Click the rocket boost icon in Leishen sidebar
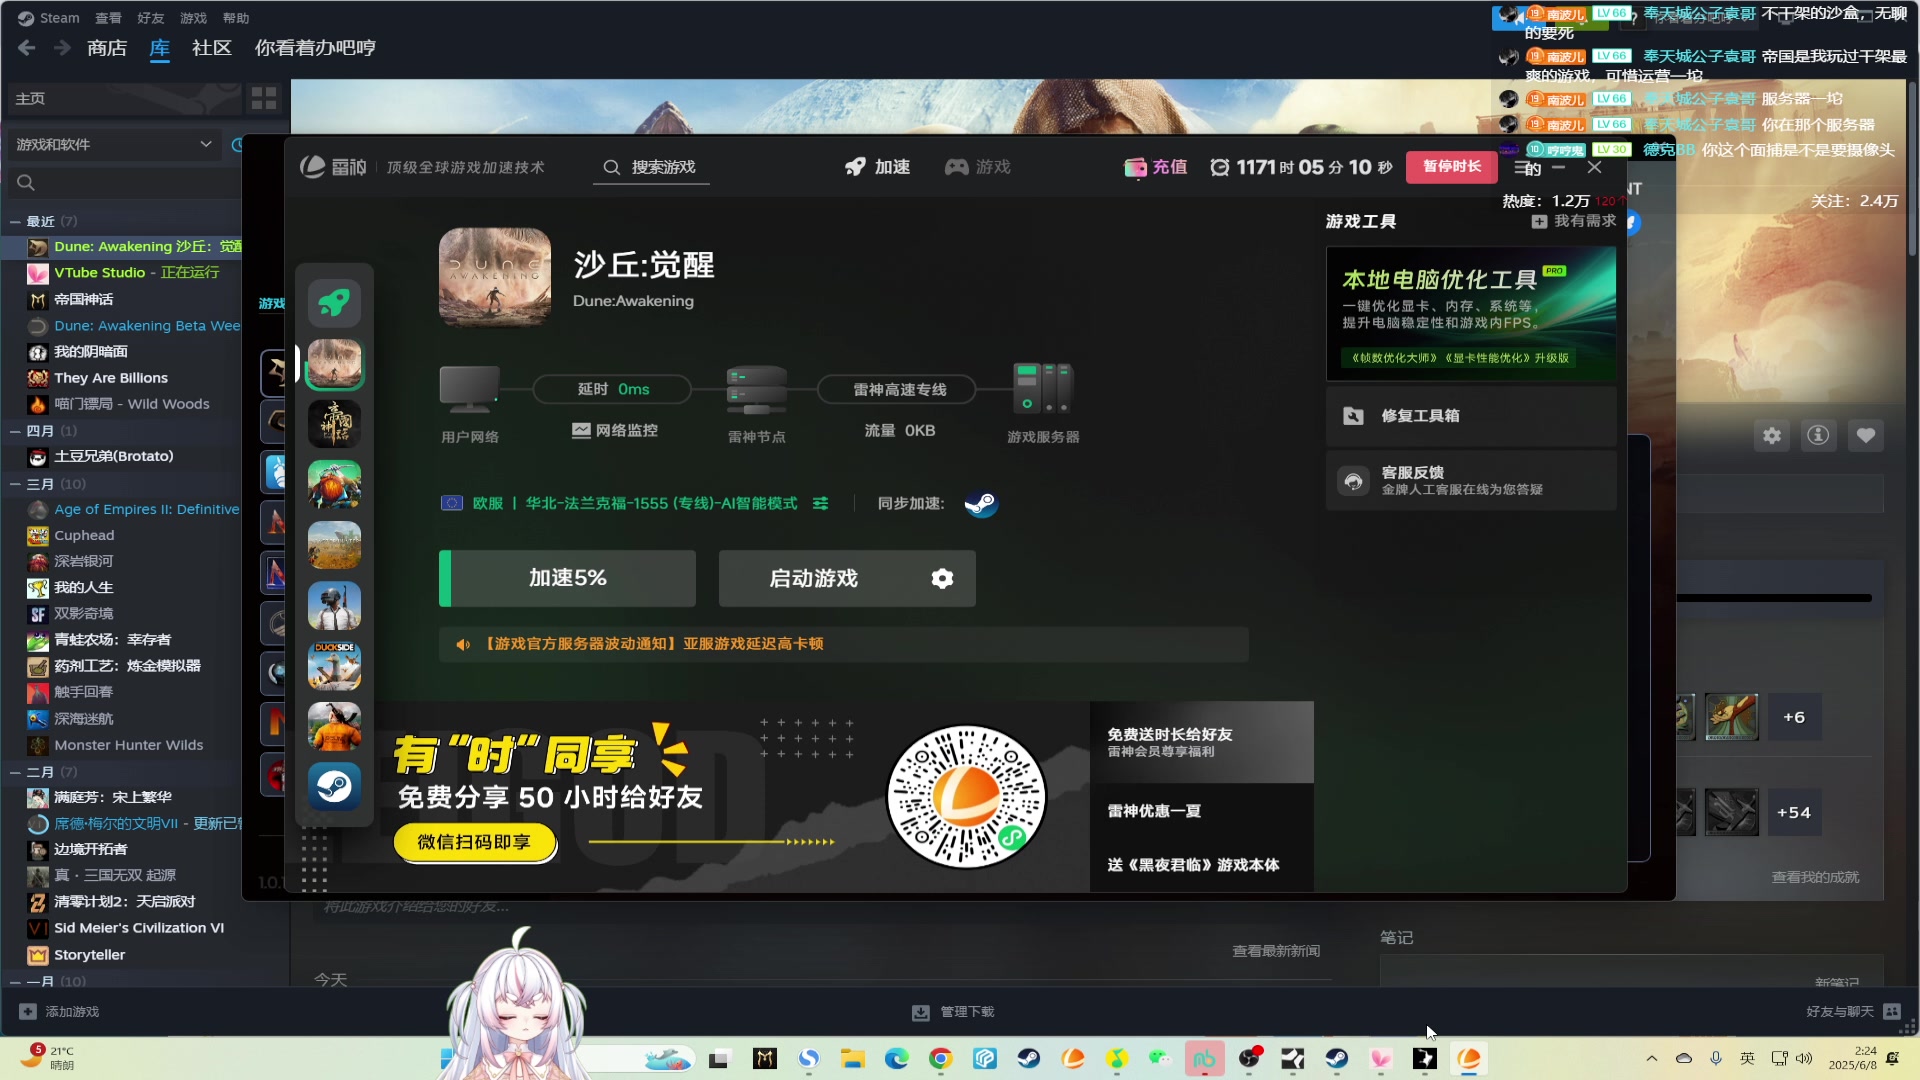1920x1080 pixels. pos(334,303)
